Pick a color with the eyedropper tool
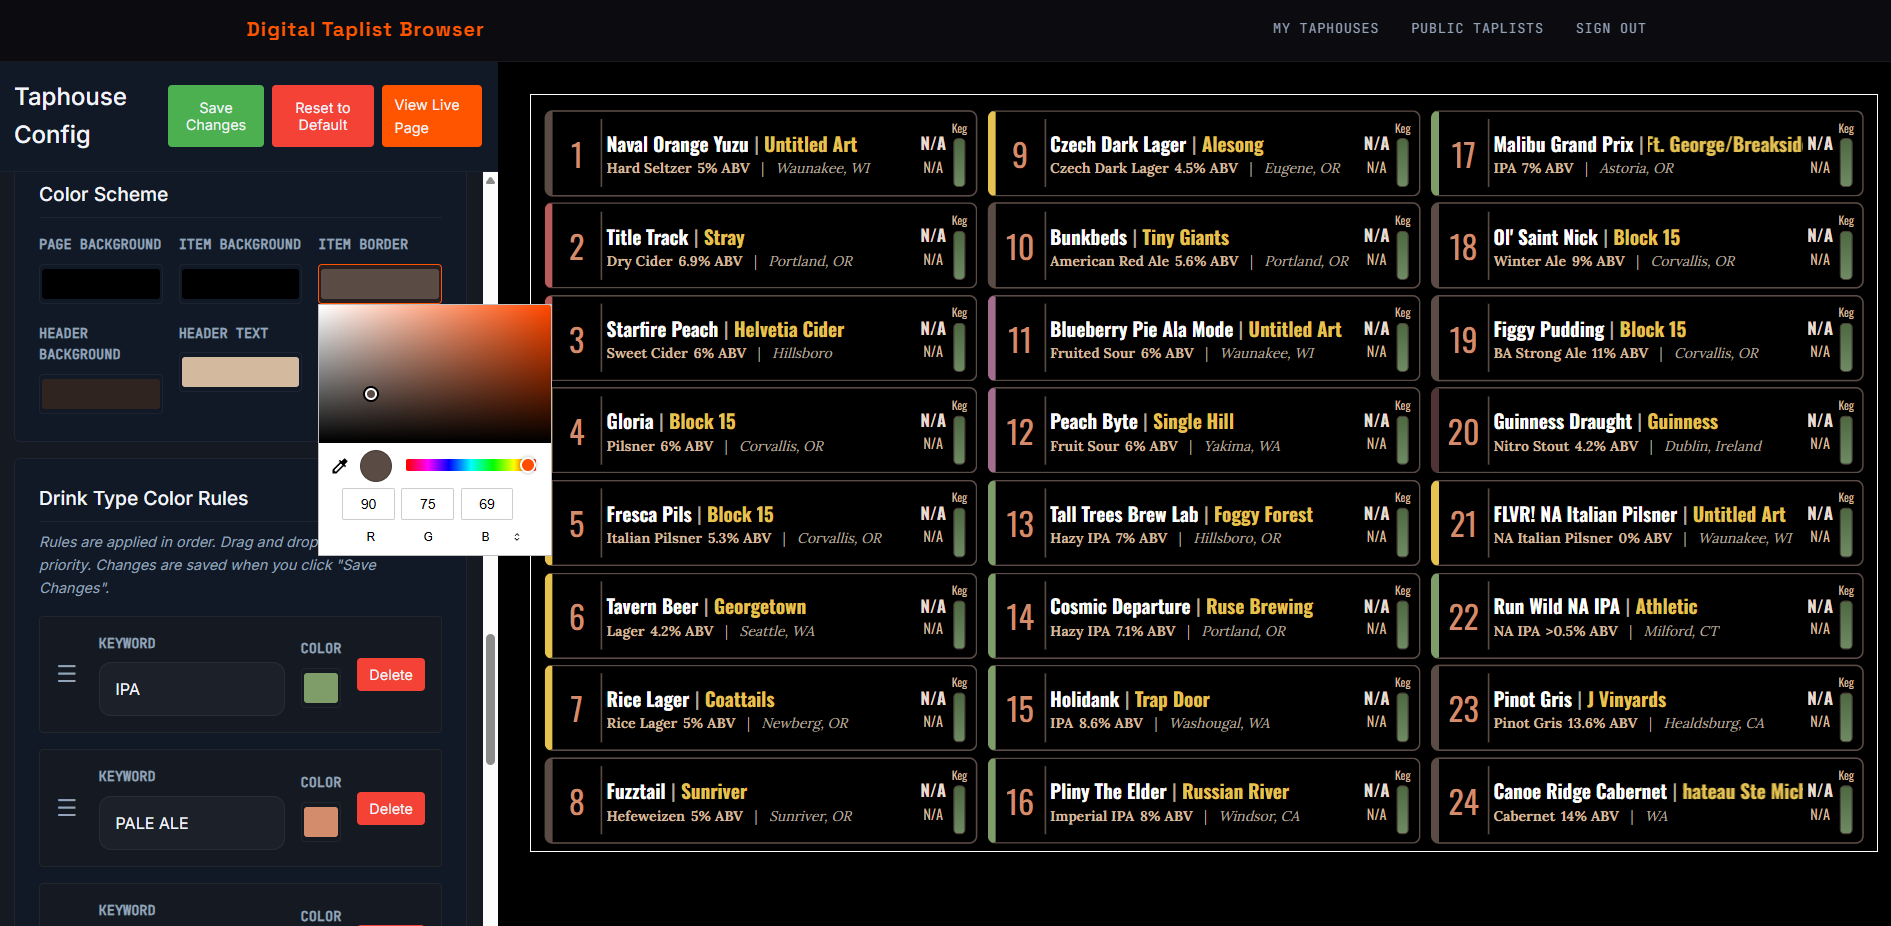This screenshot has height=926, width=1891. [340, 466]
